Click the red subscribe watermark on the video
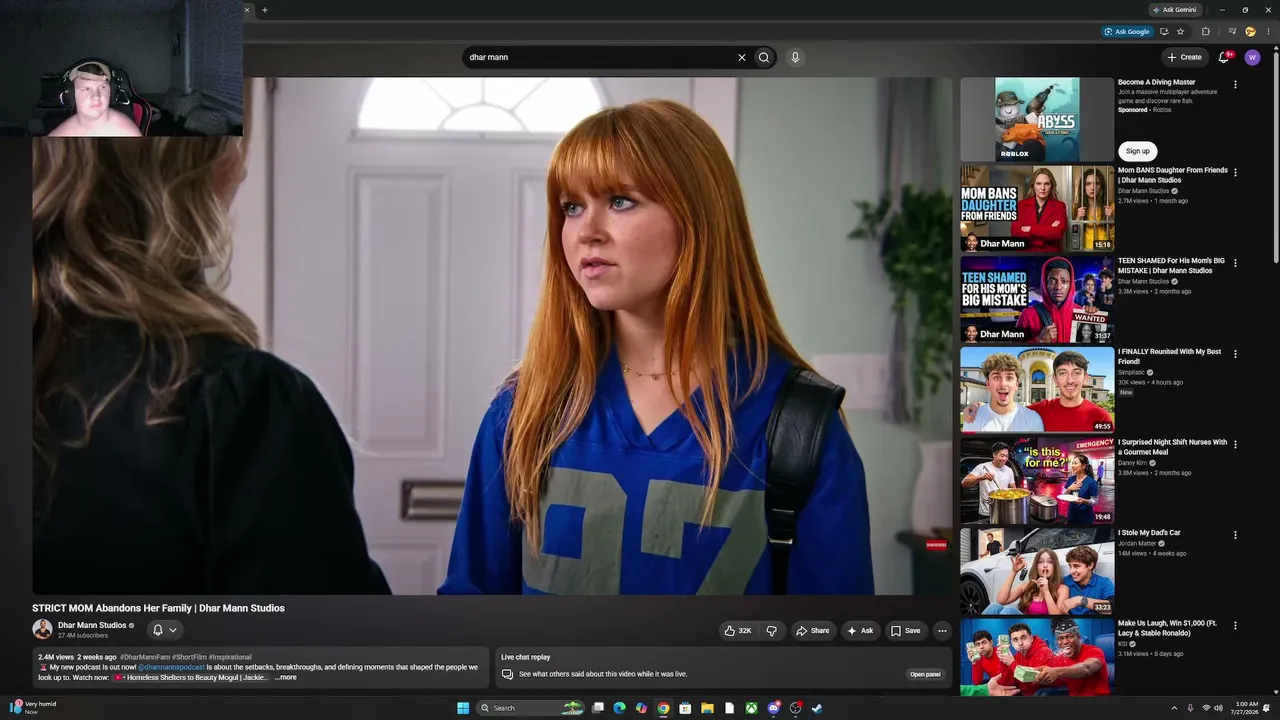Viewport: 1280px width, 720px height. tap(936, 545)
